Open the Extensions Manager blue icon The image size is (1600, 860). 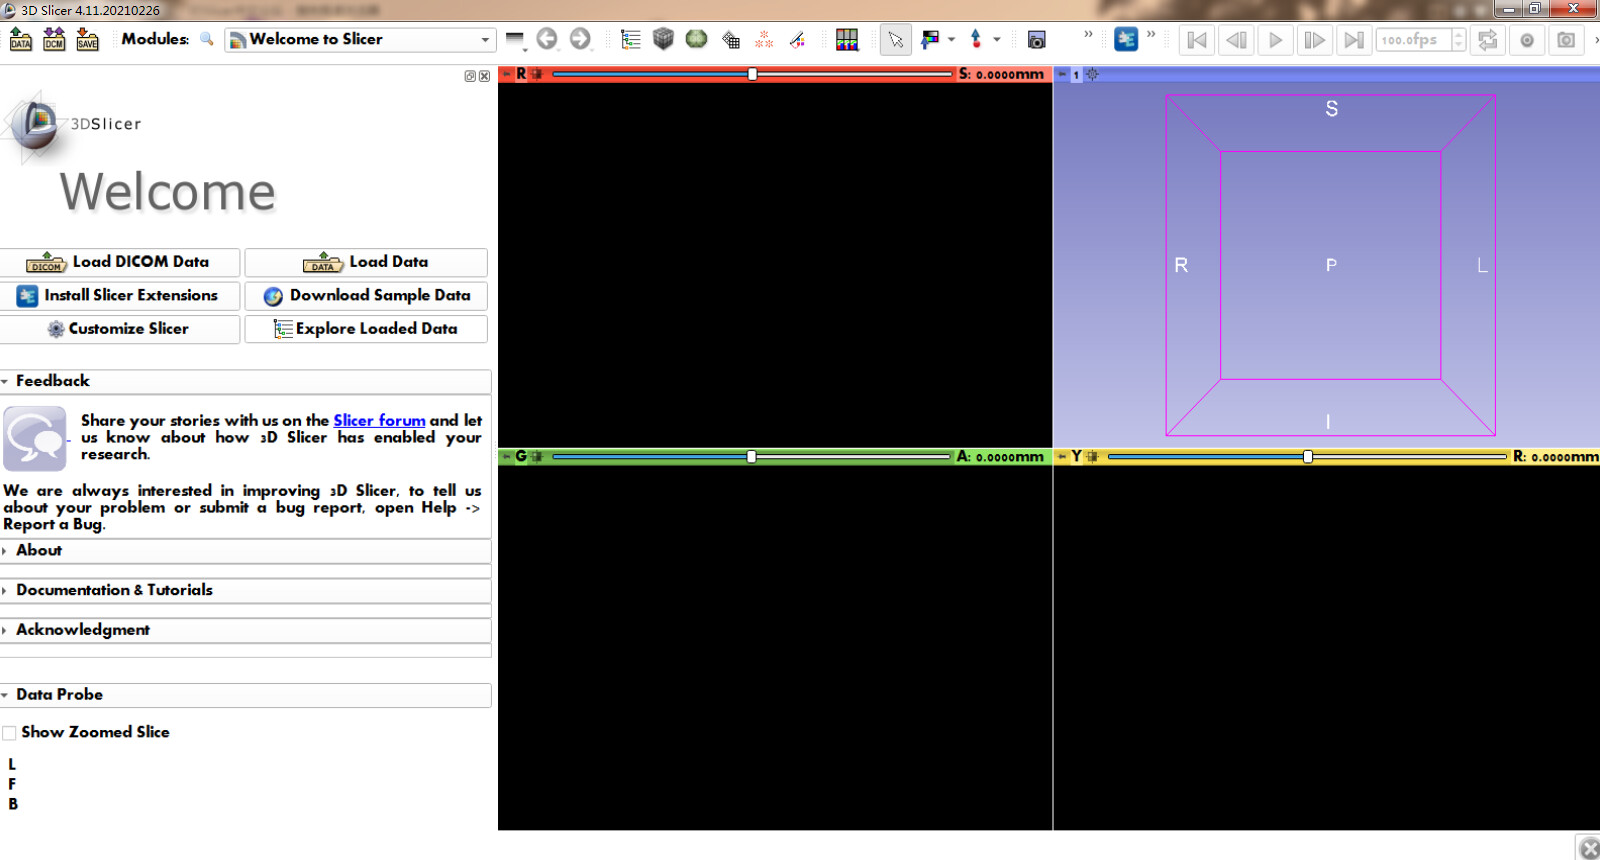coord(1126,39)
